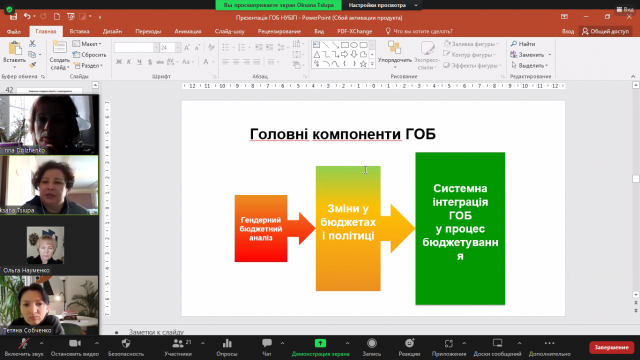Click the Find (Найти) magnifier icon
The image size is (640, 360).
514,44
